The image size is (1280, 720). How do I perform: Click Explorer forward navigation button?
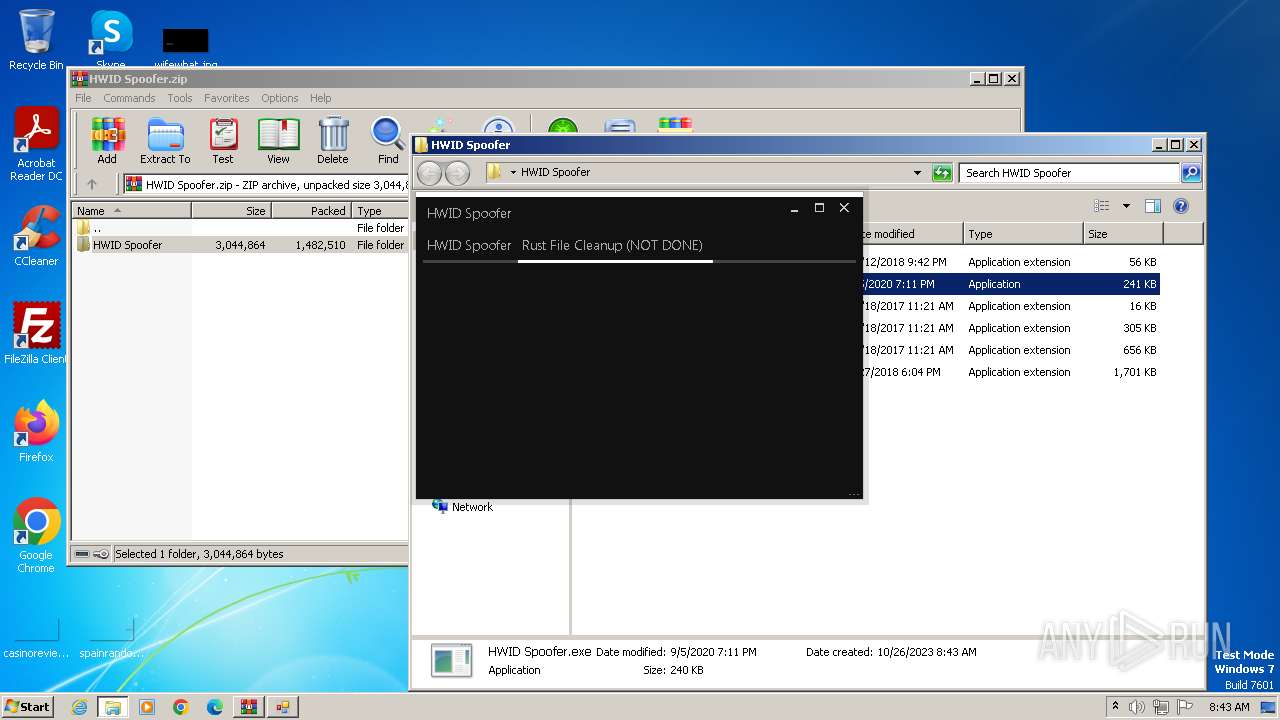click(457, 173)
